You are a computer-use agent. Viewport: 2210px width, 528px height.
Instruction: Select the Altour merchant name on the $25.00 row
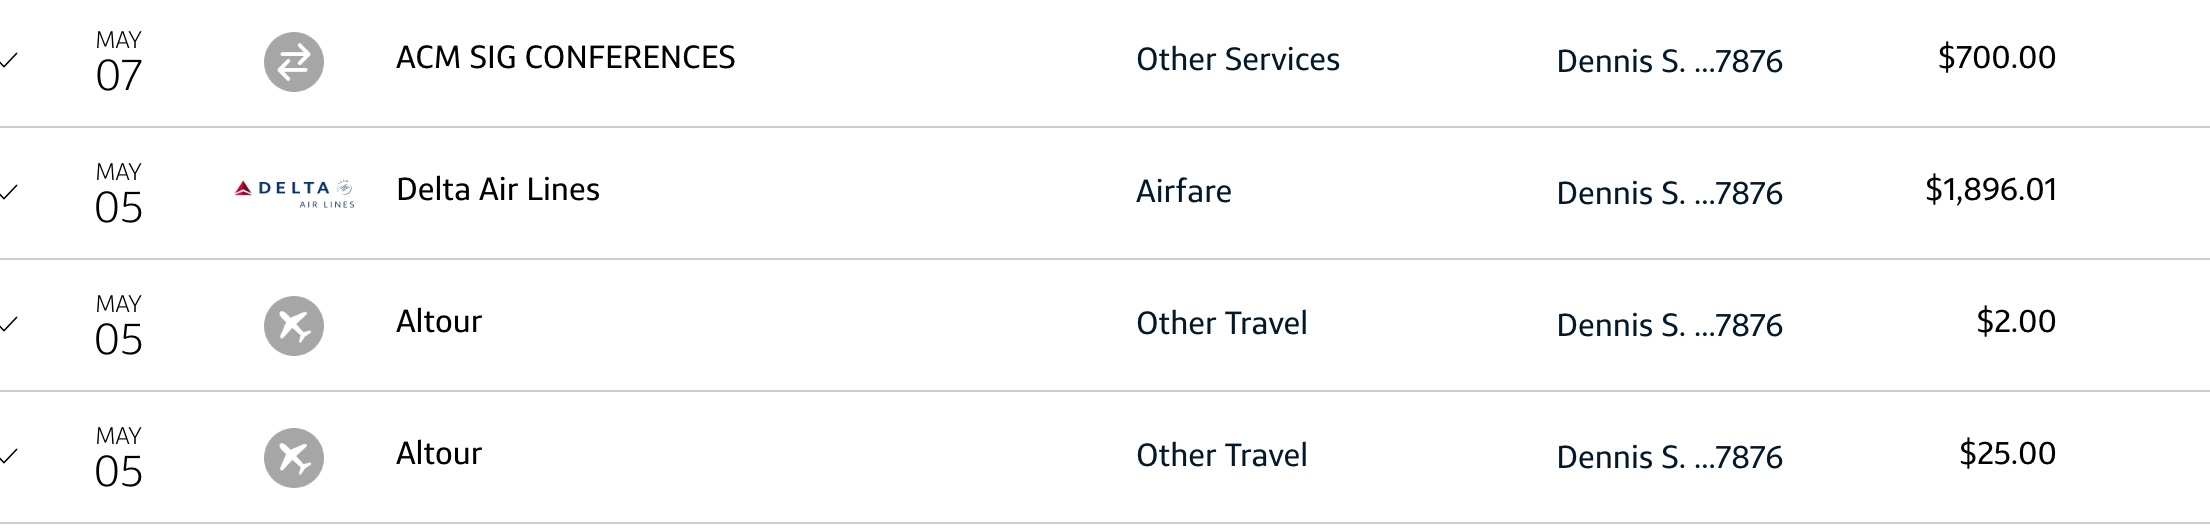(438, 454)
